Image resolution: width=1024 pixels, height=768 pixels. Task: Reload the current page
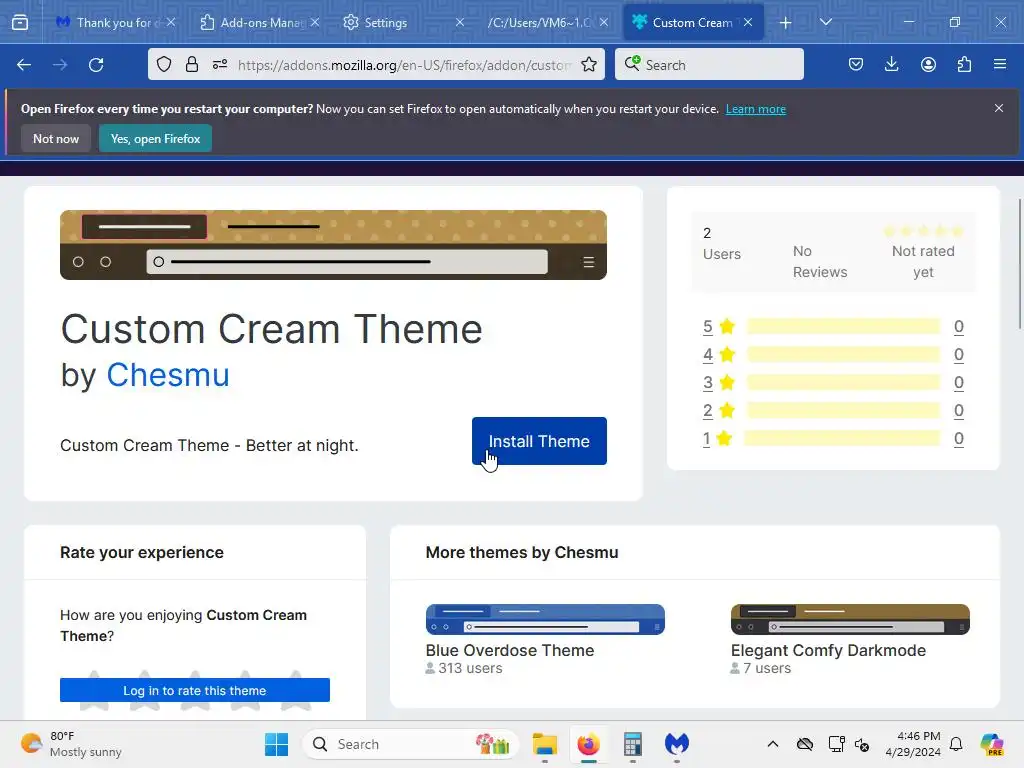[x=96, y=65]
